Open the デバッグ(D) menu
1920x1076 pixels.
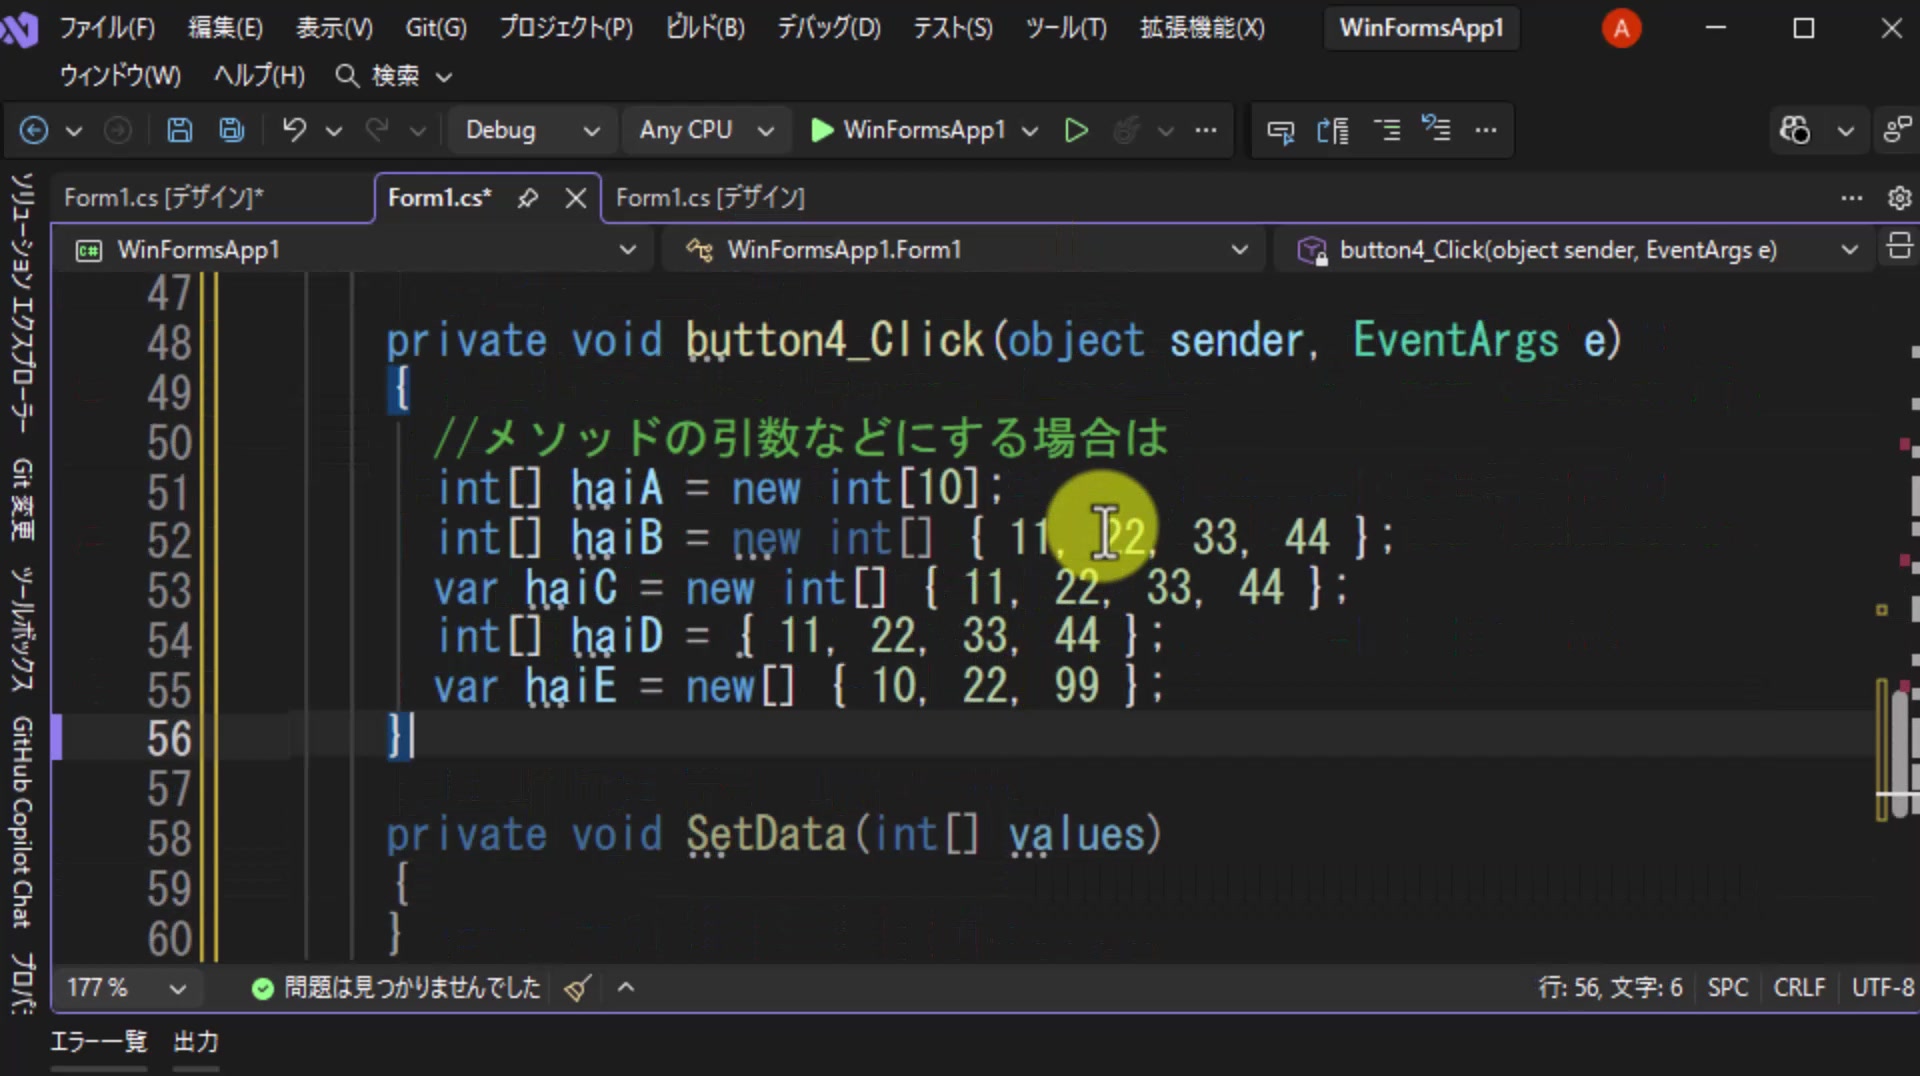click(829, 28)
